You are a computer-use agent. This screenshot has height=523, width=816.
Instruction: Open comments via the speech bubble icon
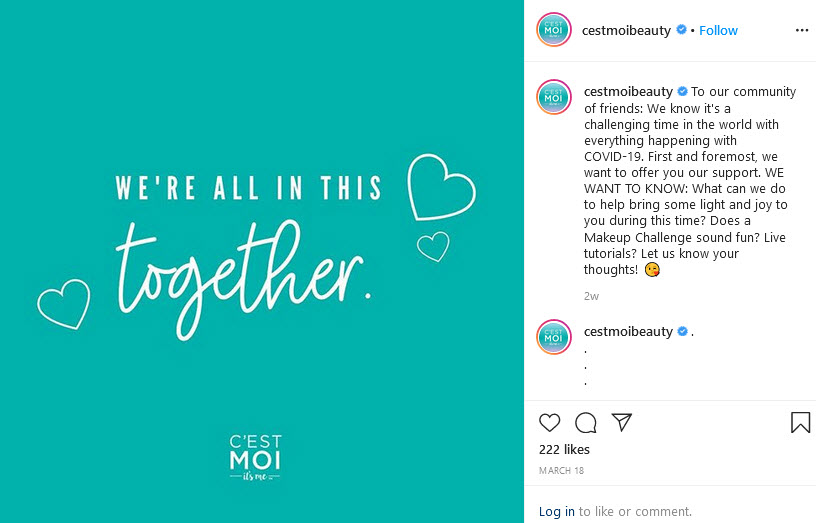[x=585, y=423]
